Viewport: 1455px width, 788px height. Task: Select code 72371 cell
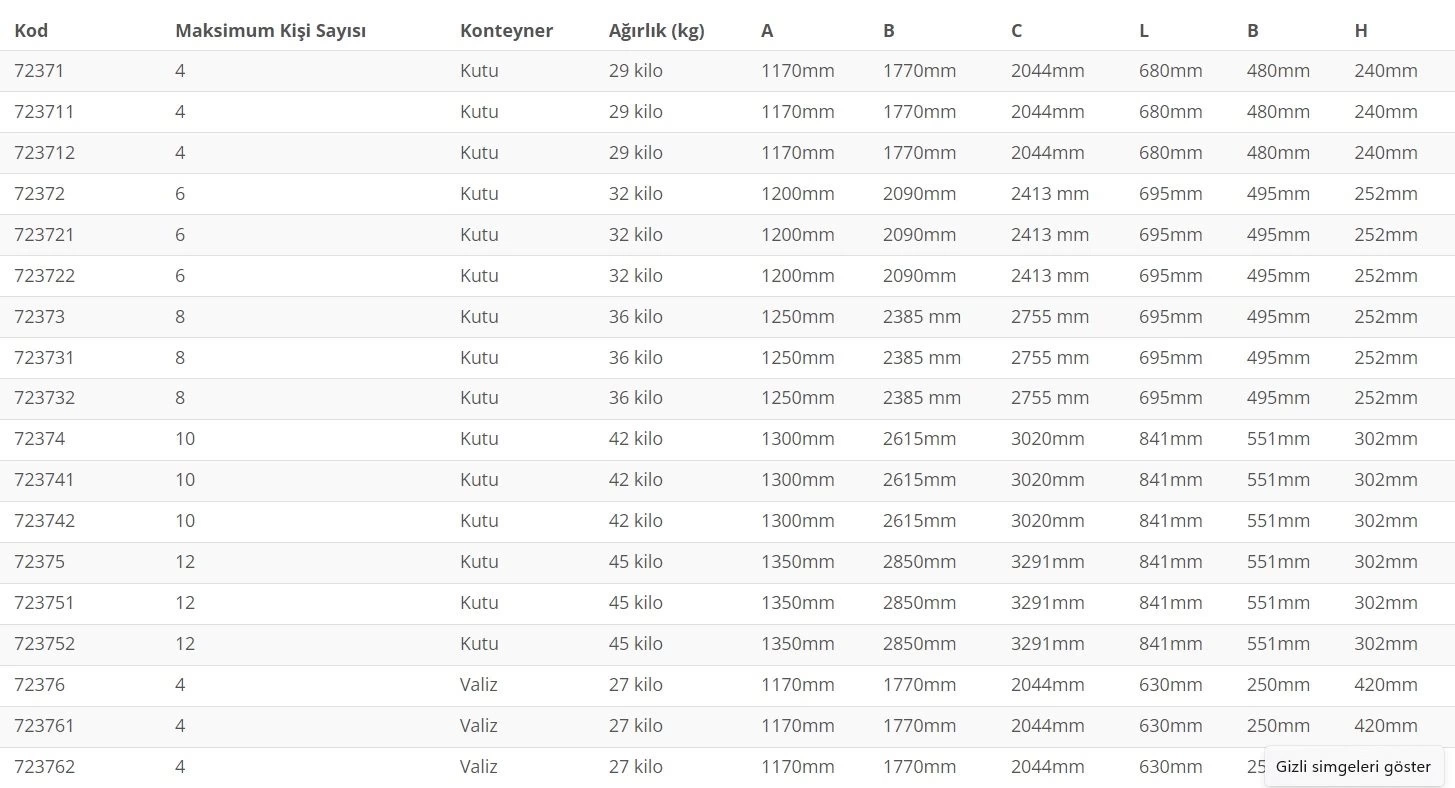click(39, 71)
